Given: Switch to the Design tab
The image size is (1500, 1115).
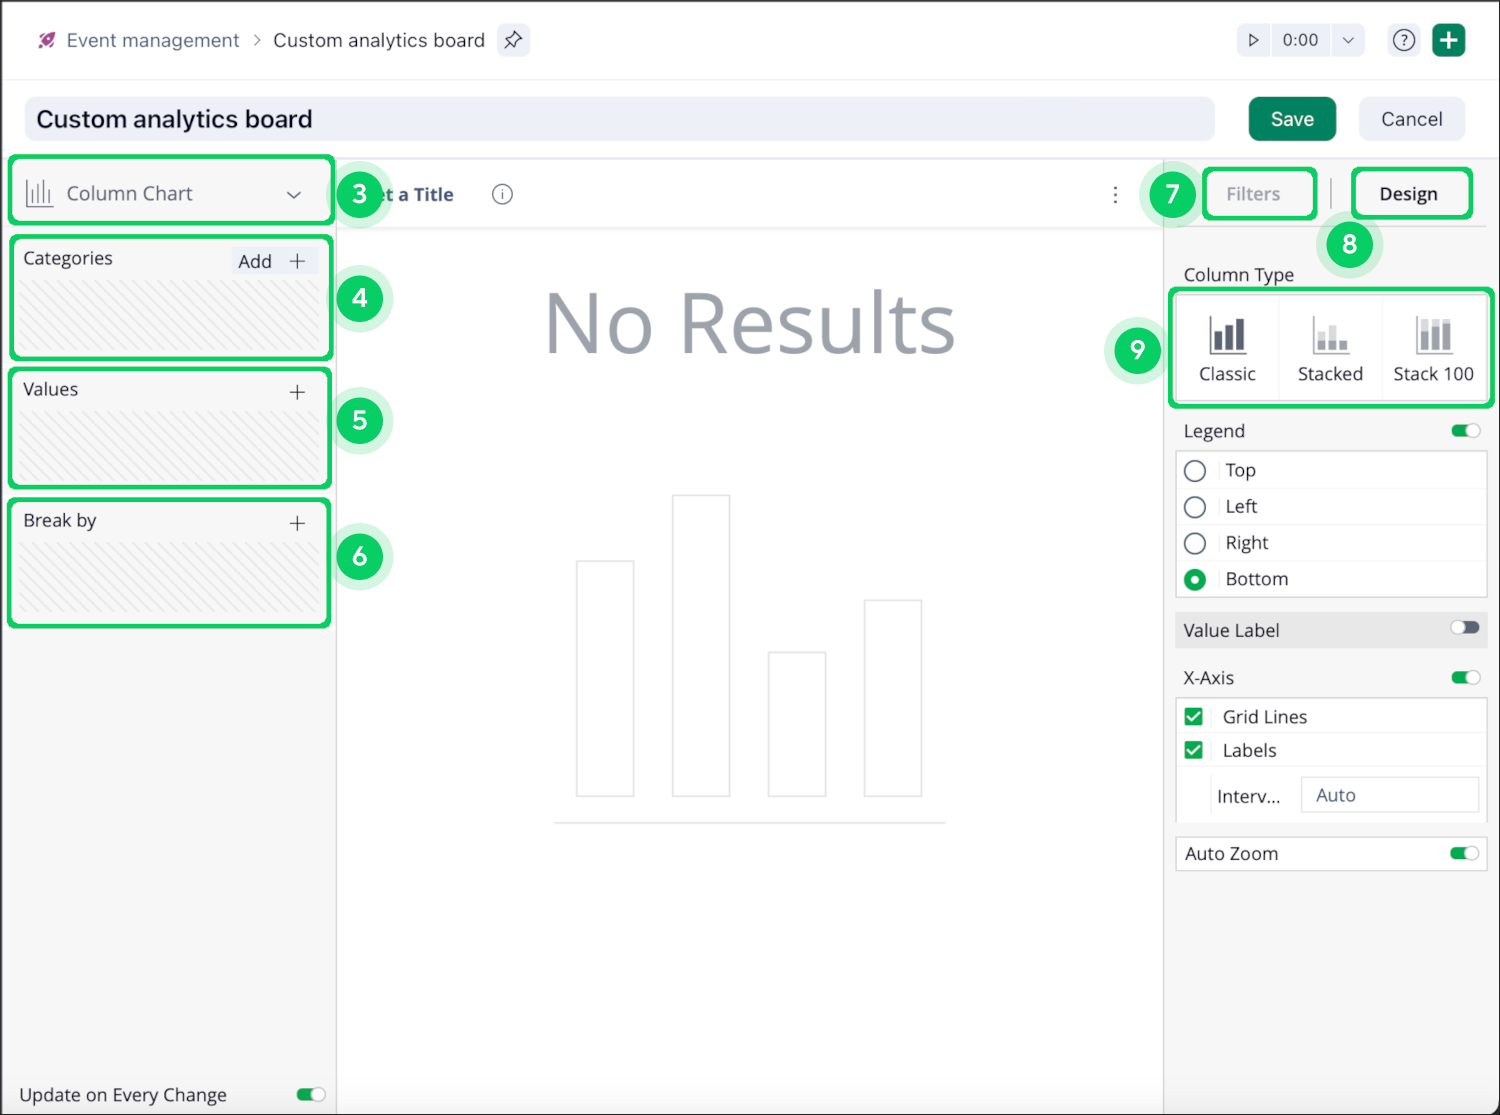Looking at the screenshot, I should point(1409,194).
